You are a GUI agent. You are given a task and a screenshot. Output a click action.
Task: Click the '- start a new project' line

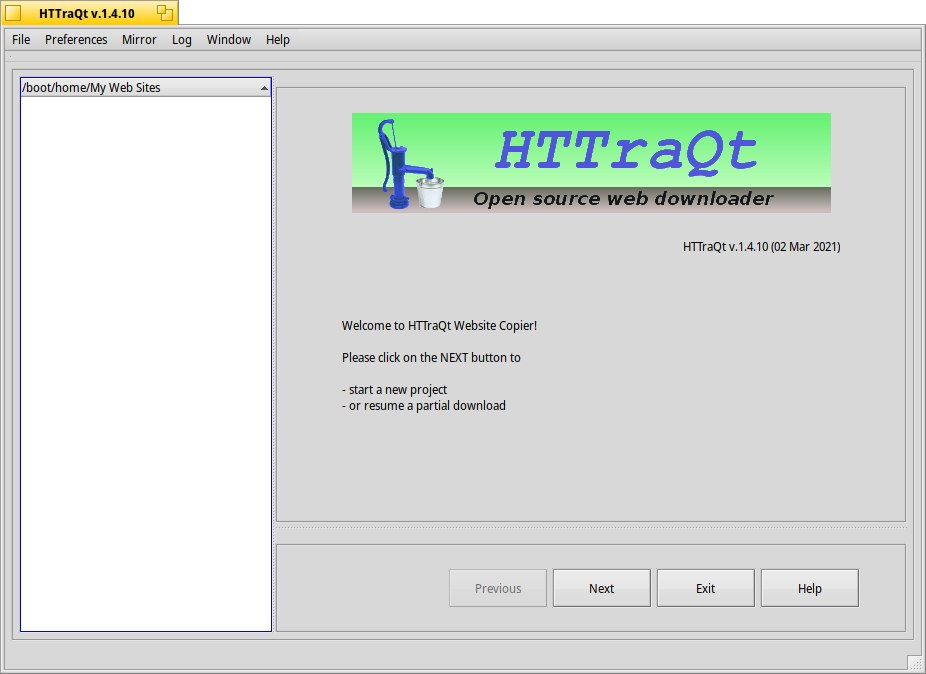click(x=394, y=390)
